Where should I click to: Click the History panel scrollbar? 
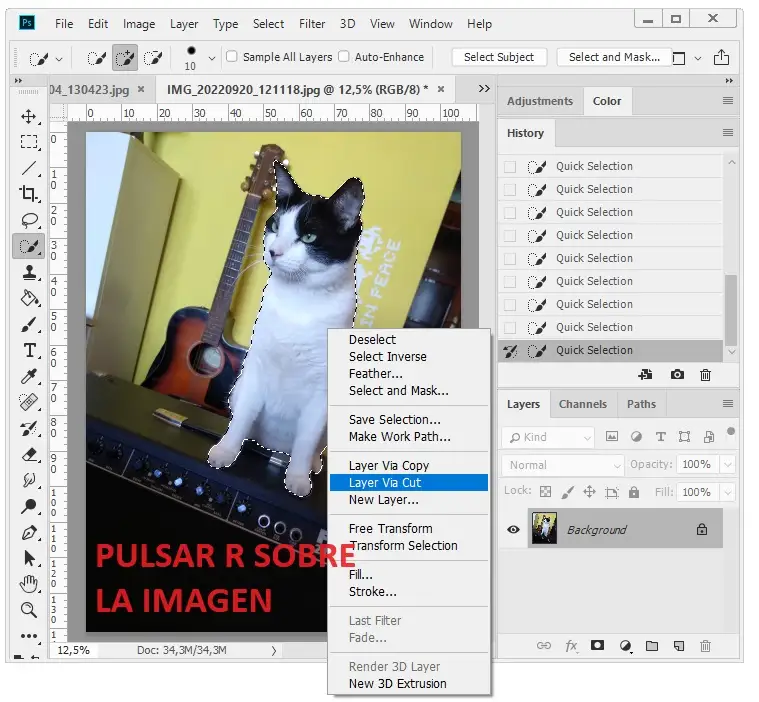731,308
